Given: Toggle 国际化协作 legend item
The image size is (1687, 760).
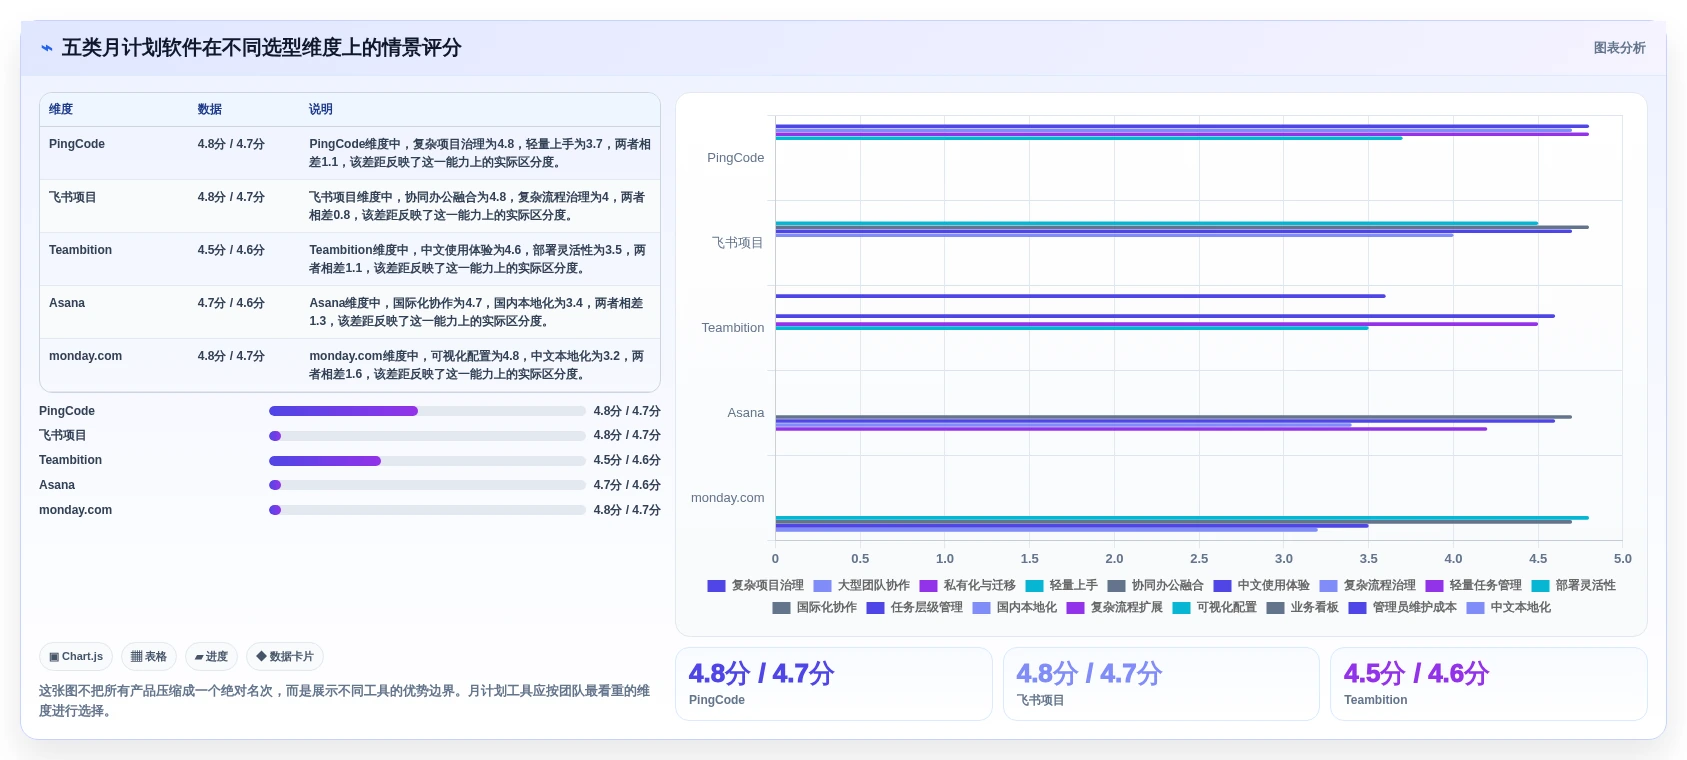Looking at the screenshot, I should click(x=814, y=608).
